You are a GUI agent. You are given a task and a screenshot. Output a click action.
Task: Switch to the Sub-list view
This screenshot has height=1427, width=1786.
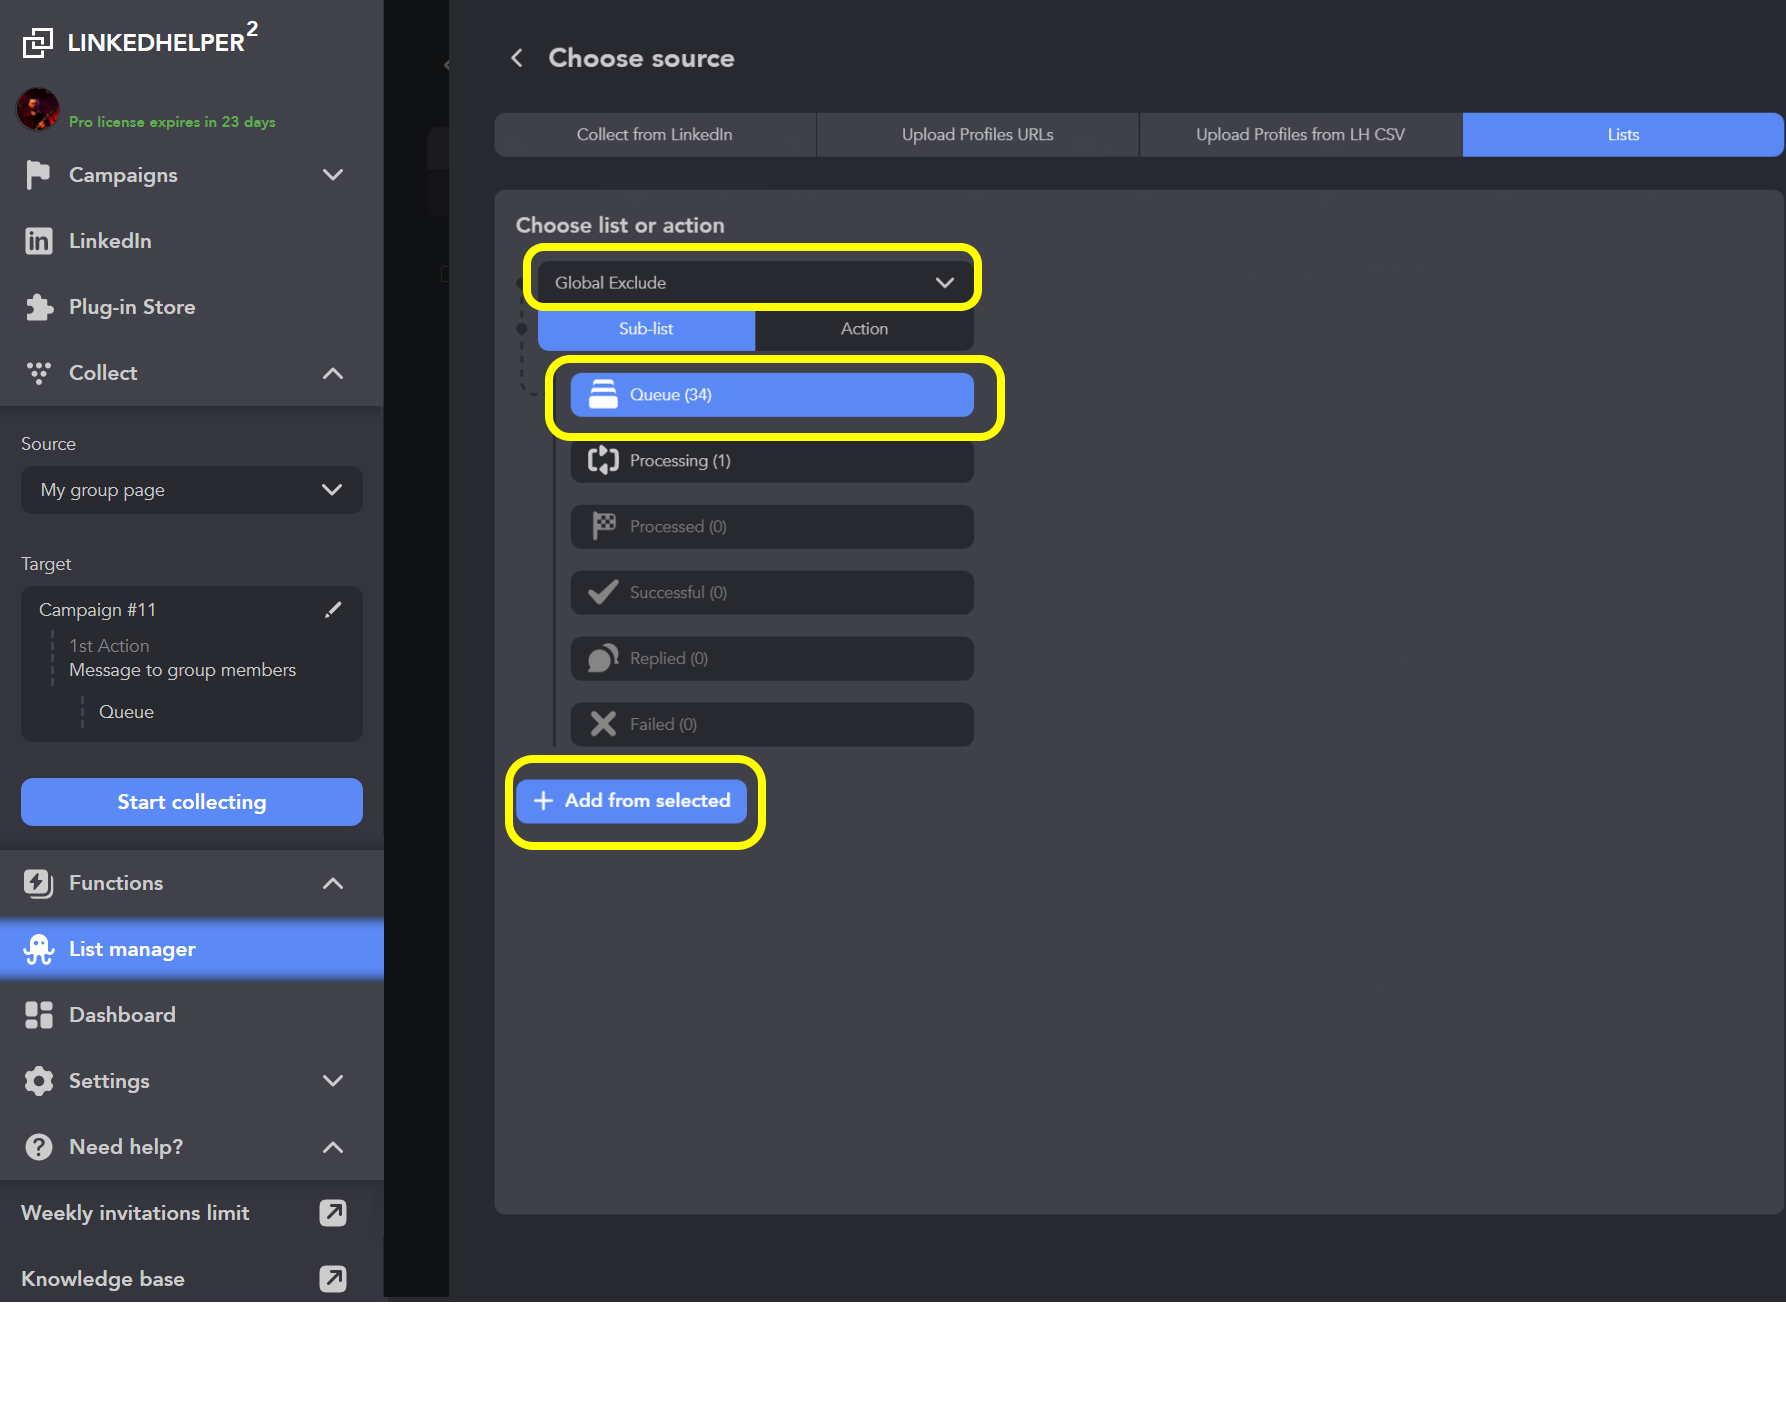pyautogui.click(x=645, y=329)
